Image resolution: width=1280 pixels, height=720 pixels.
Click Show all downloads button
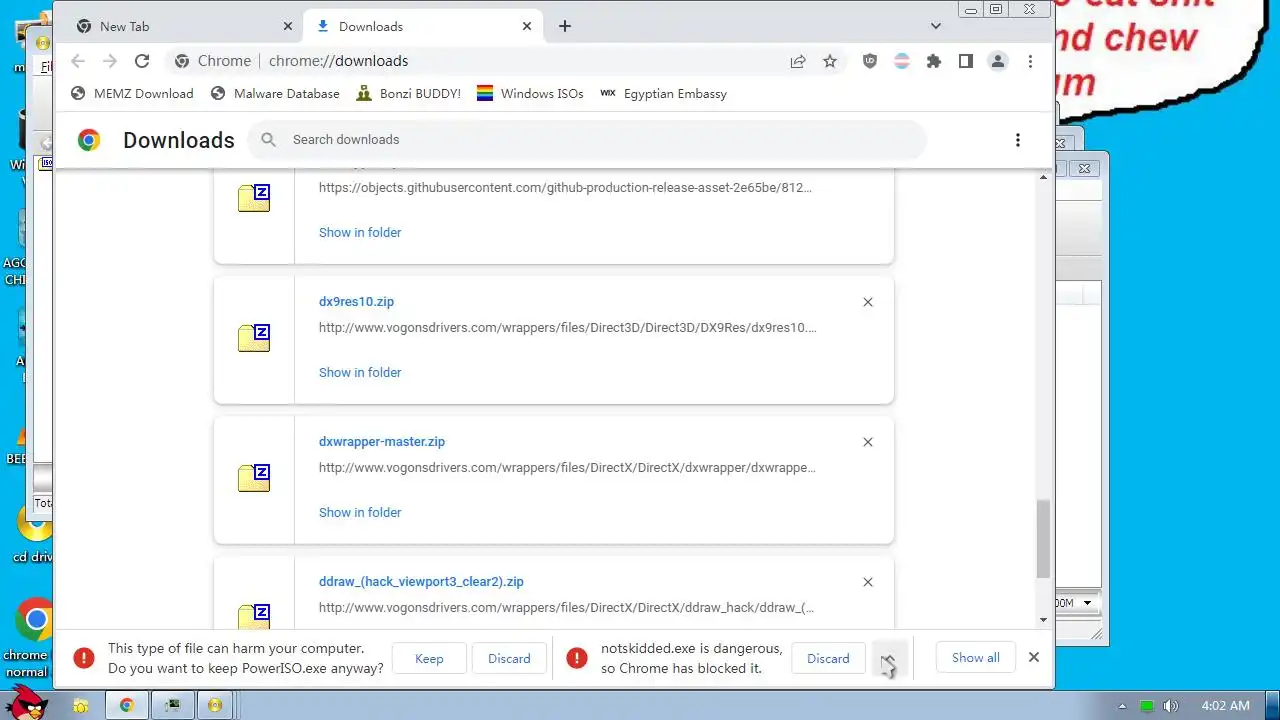coord(975,657)
